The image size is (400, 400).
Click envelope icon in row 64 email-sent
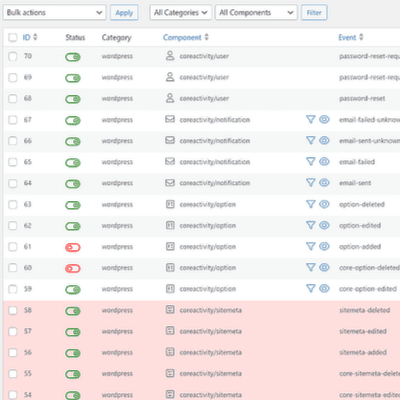pyautogui.click(x=170, y=183)
